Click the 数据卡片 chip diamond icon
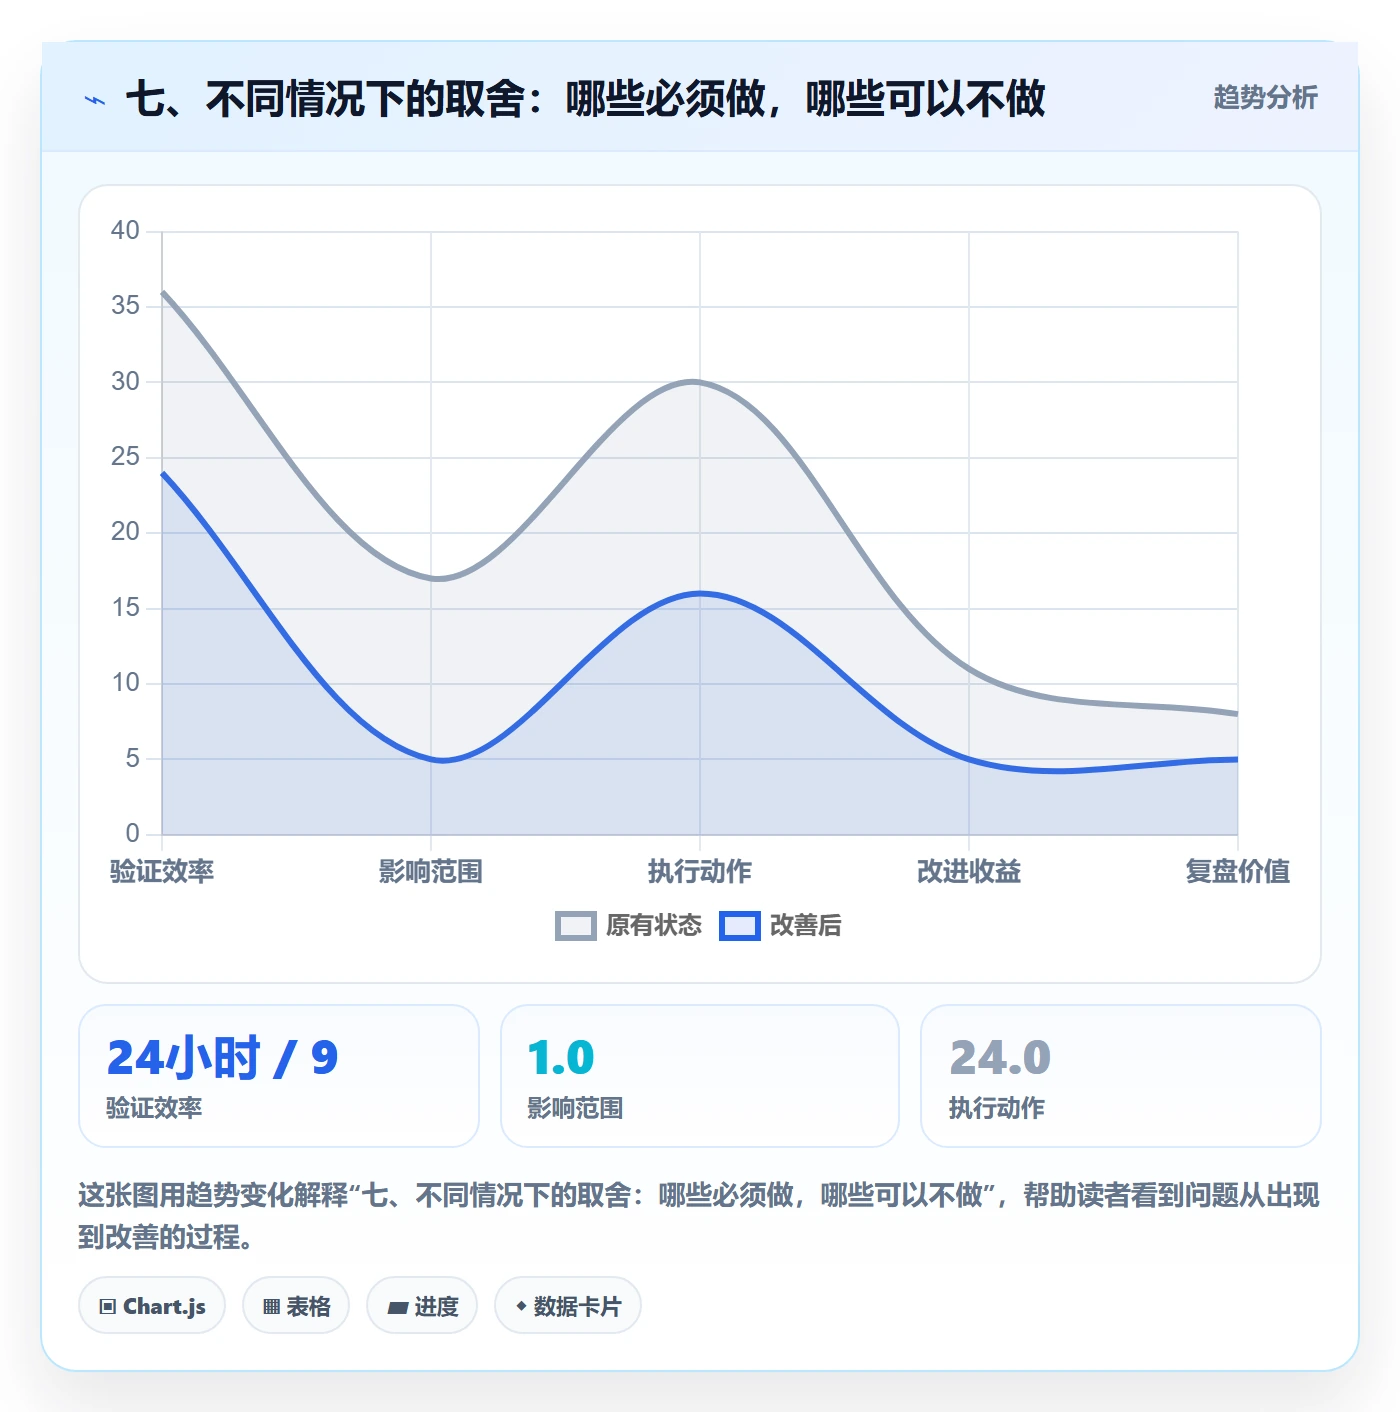The height and width of the screenshot is (1412, 1400). coord(521,1306)
